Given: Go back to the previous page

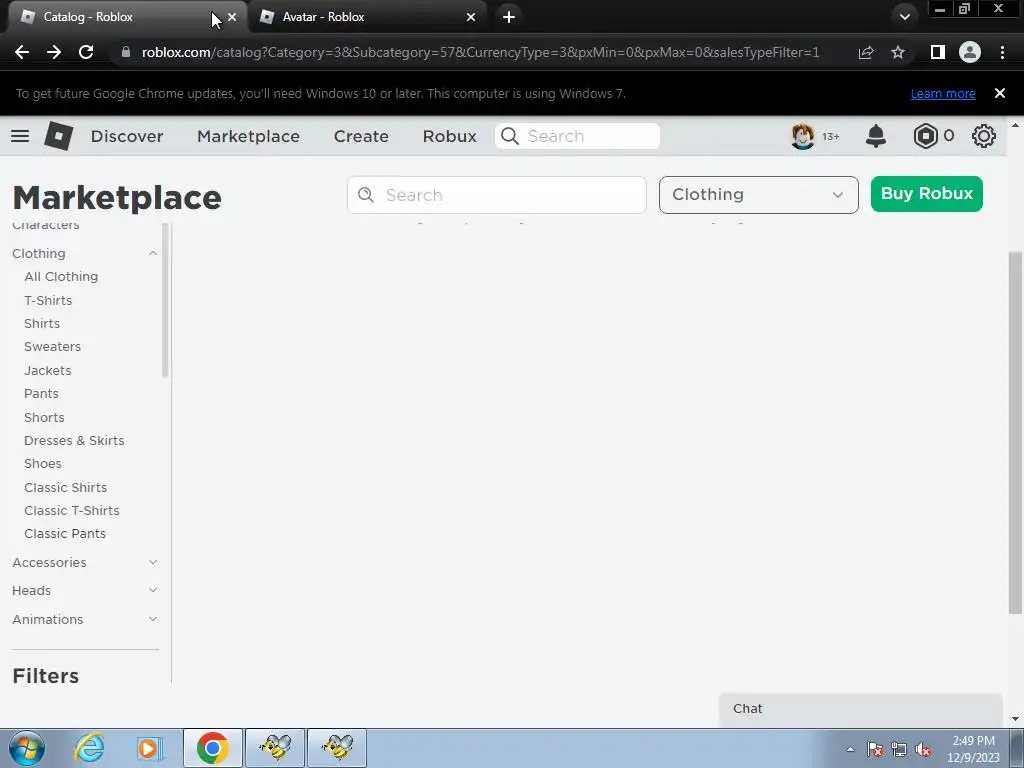Looking at the screenshot, I should (x=22, y=52).
